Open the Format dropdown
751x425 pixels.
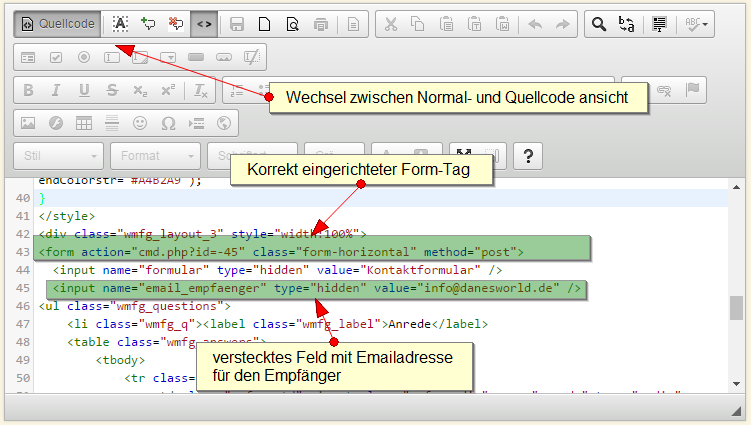[x=154, y=156]
